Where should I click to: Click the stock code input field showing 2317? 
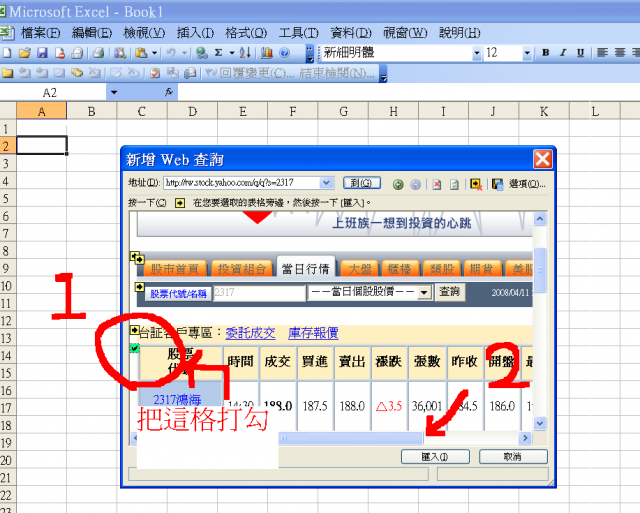(259, 293)
